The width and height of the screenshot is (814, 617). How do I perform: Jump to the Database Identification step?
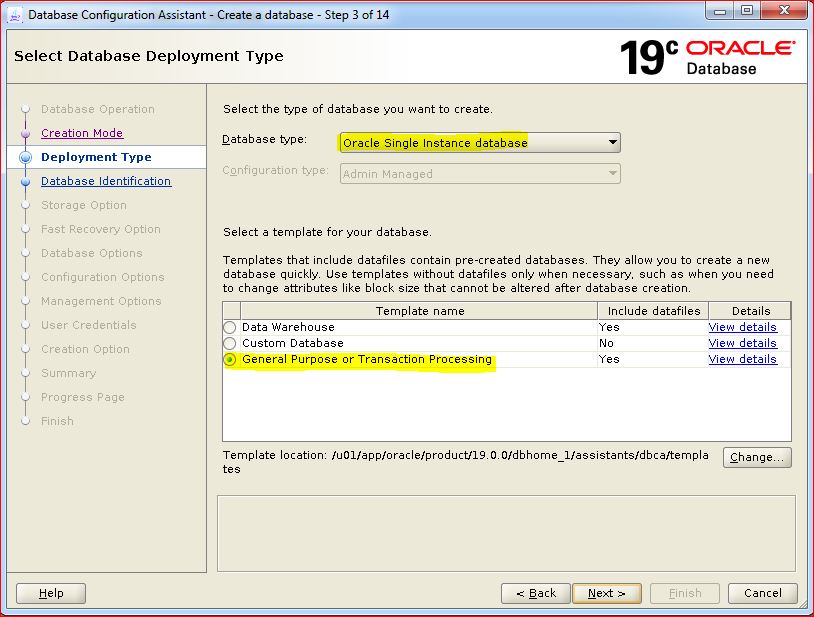click(x=106, y=181)
